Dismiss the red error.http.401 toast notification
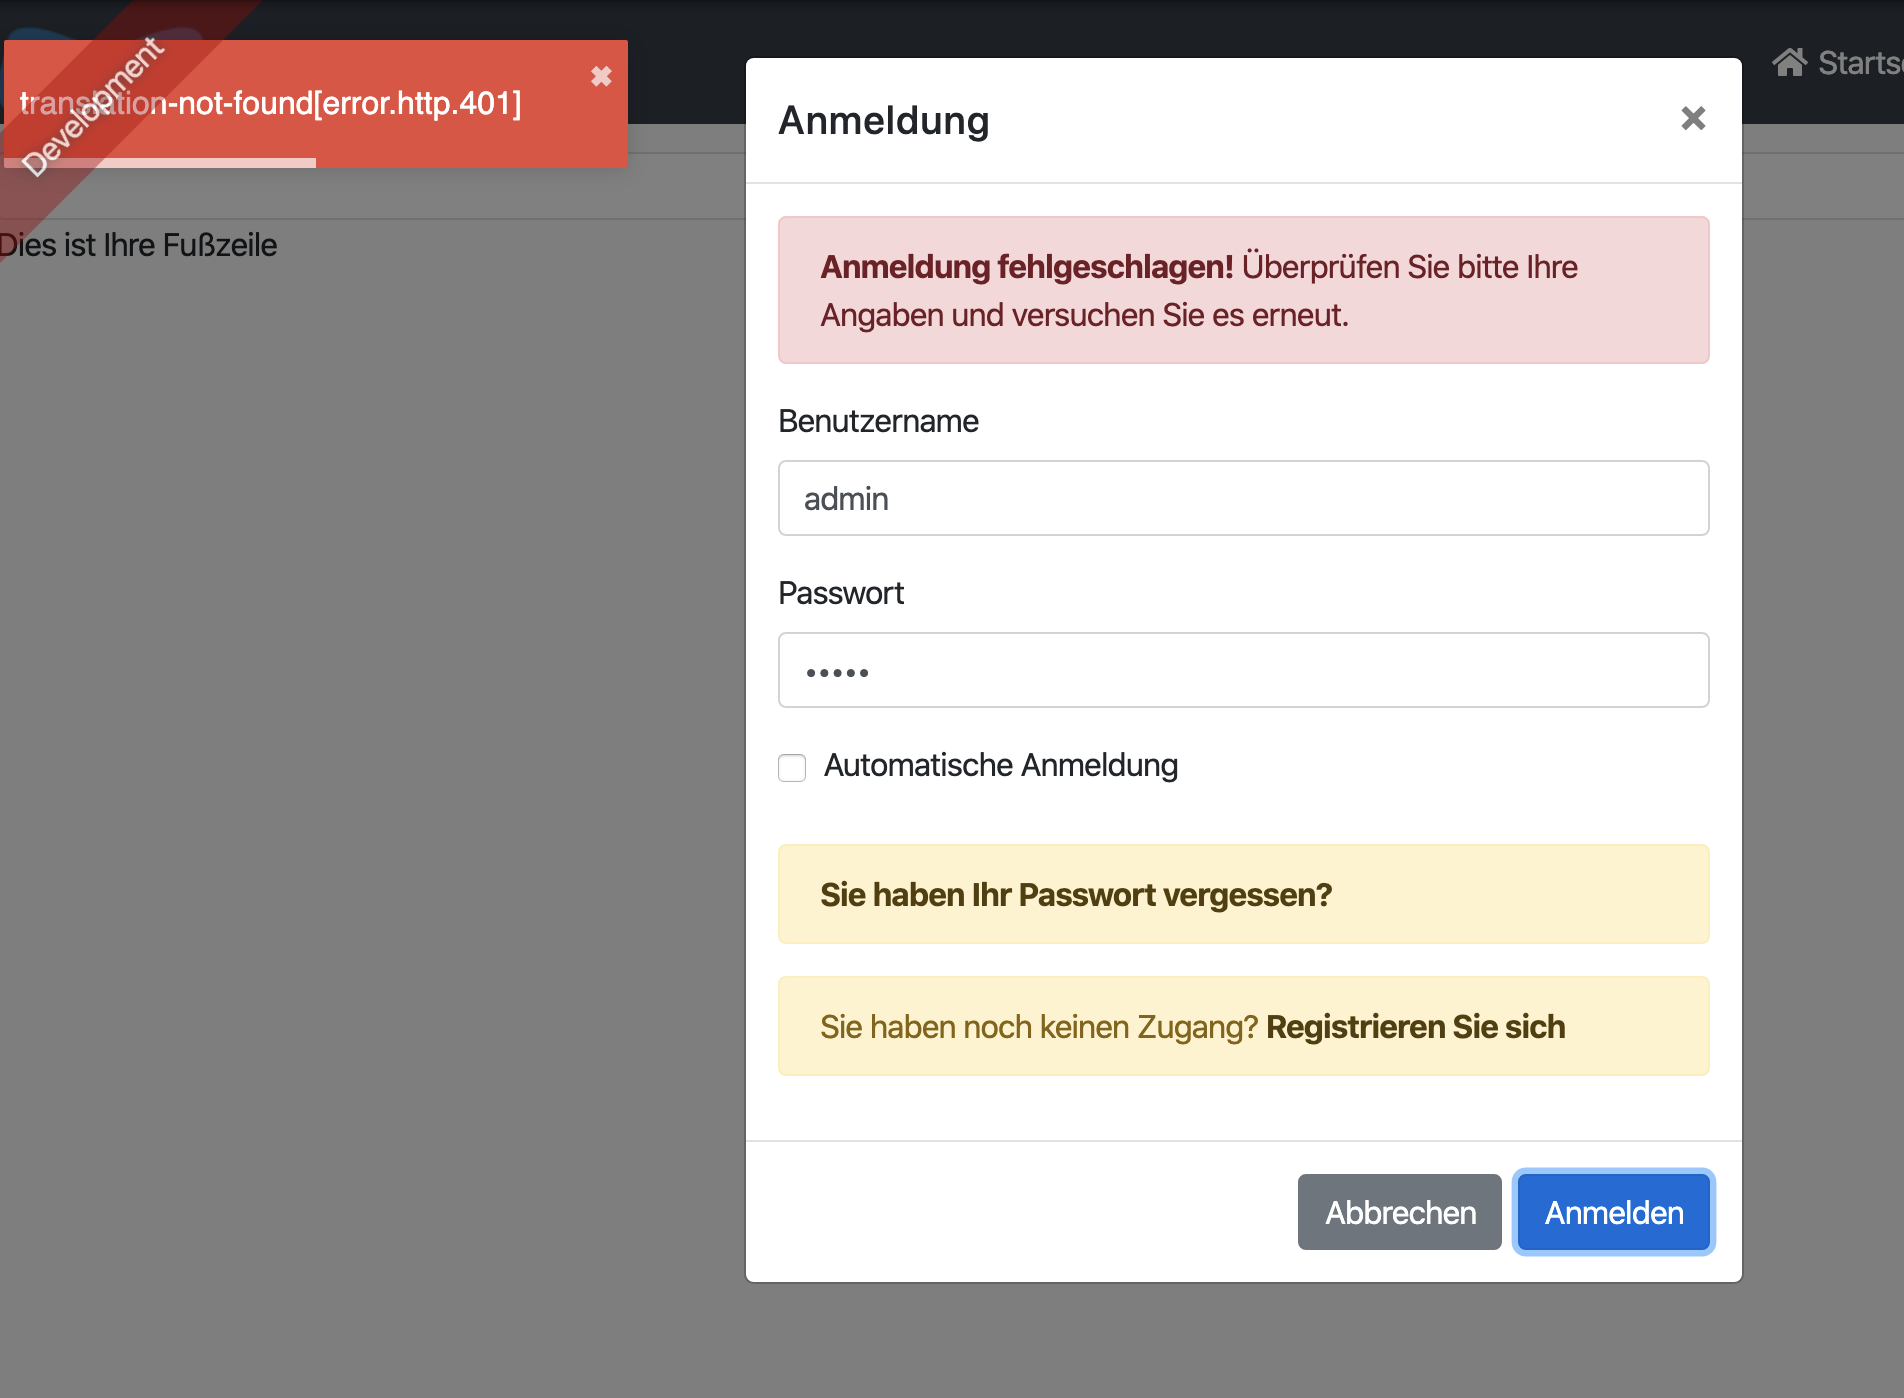This screenshot has width=1904, height=1398. coord(601,76)
